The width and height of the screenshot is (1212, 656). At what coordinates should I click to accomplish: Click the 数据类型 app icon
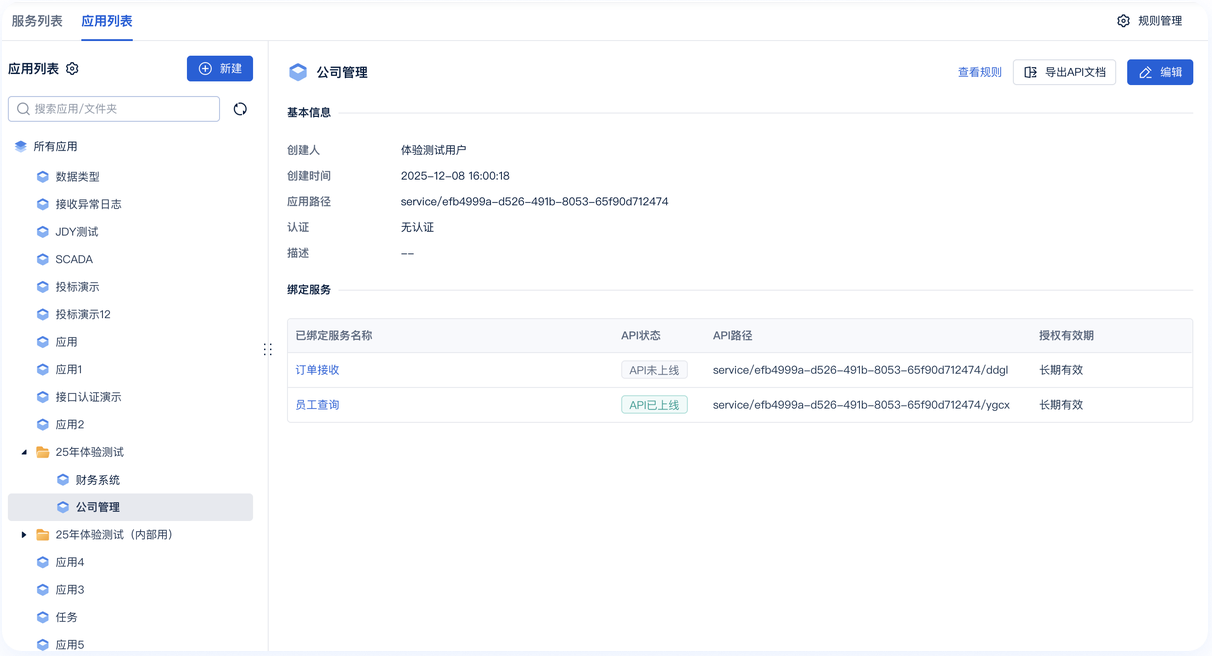click(x=43, y=177)
